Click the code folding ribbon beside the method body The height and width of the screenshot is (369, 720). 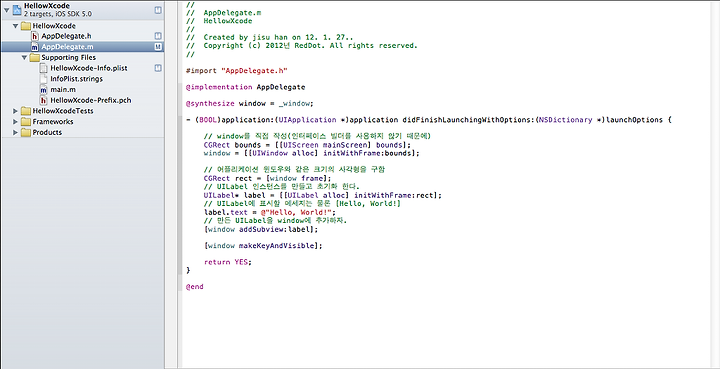pyautogui.click(x=180, y=195)
